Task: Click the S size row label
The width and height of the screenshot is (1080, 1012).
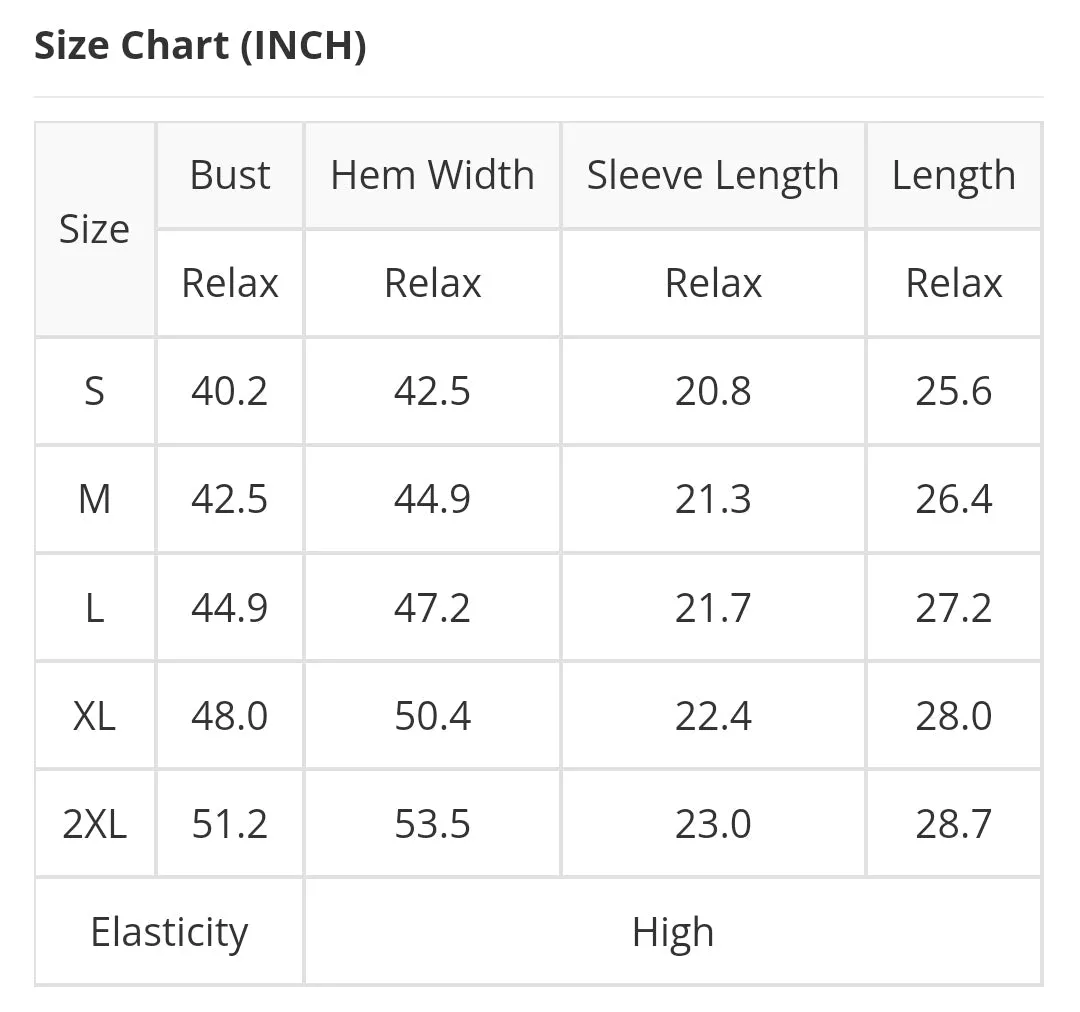Action: [x=94, y=391]
